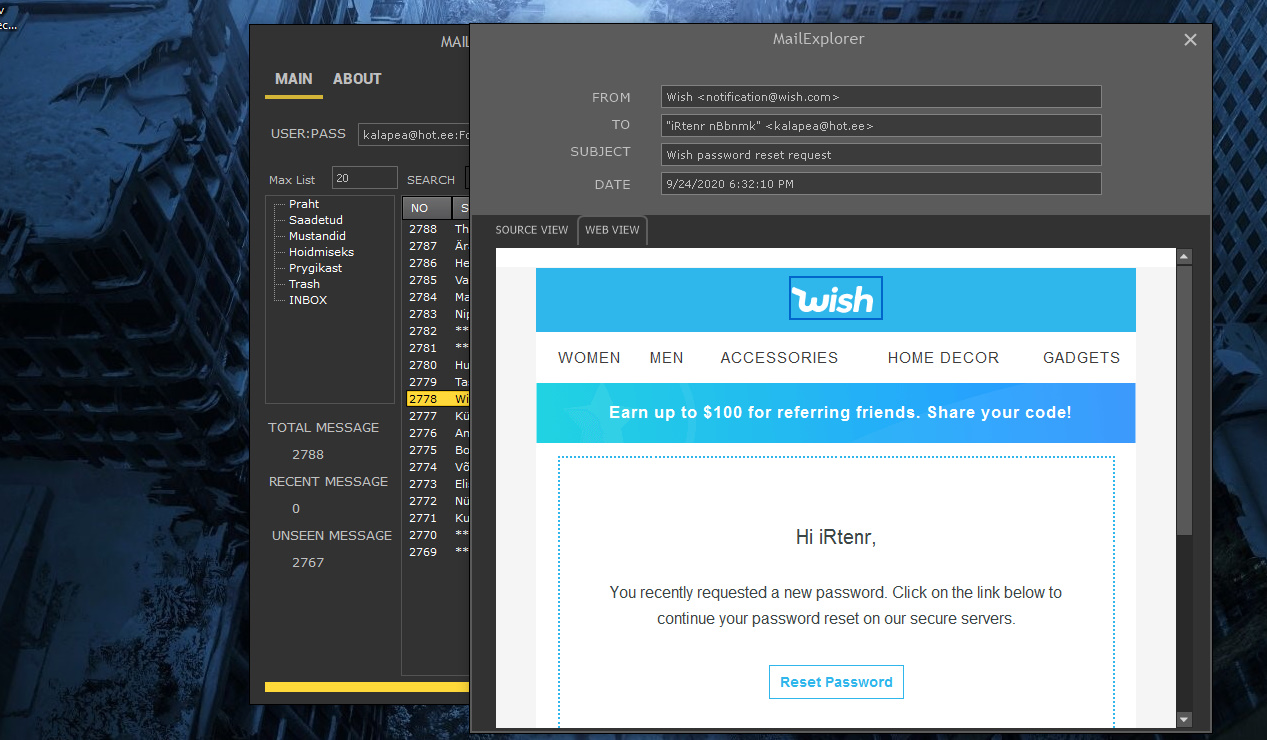Viewport: 1267px width, 740px height.
Task: Click the UNSEEN MESSAGE count 2767
Action: tap(308, 562)
